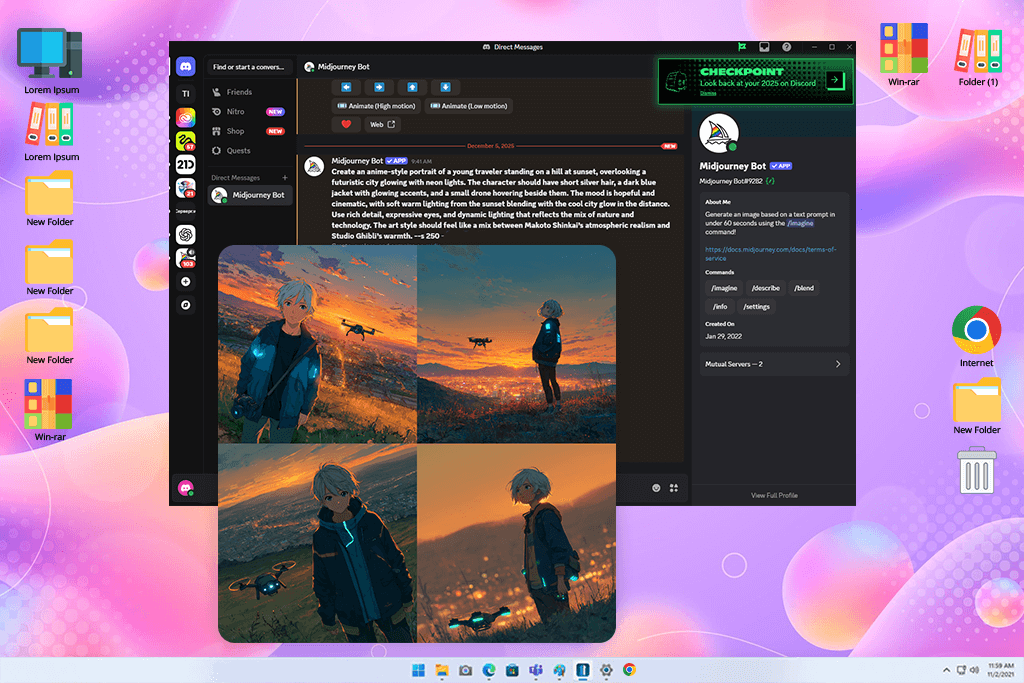Click the green flag icon in title bar
The width and height of the screenshot is (1024, 683).
742,47
